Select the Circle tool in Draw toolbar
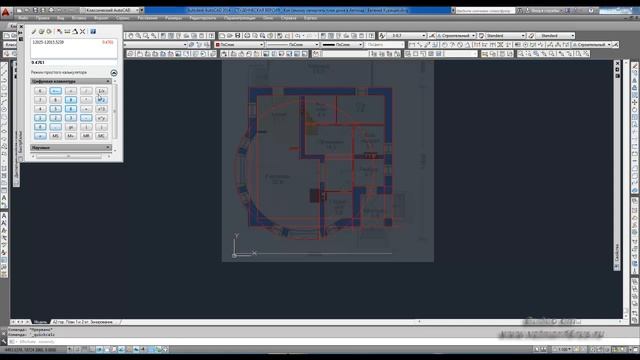This screenshot has width=640, height=360. pyautogui.click(x=4, y=109)
